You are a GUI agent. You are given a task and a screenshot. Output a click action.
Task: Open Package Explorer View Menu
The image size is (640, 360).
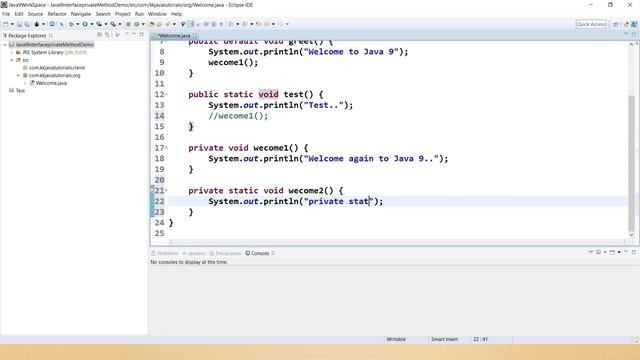click(118, 35)
